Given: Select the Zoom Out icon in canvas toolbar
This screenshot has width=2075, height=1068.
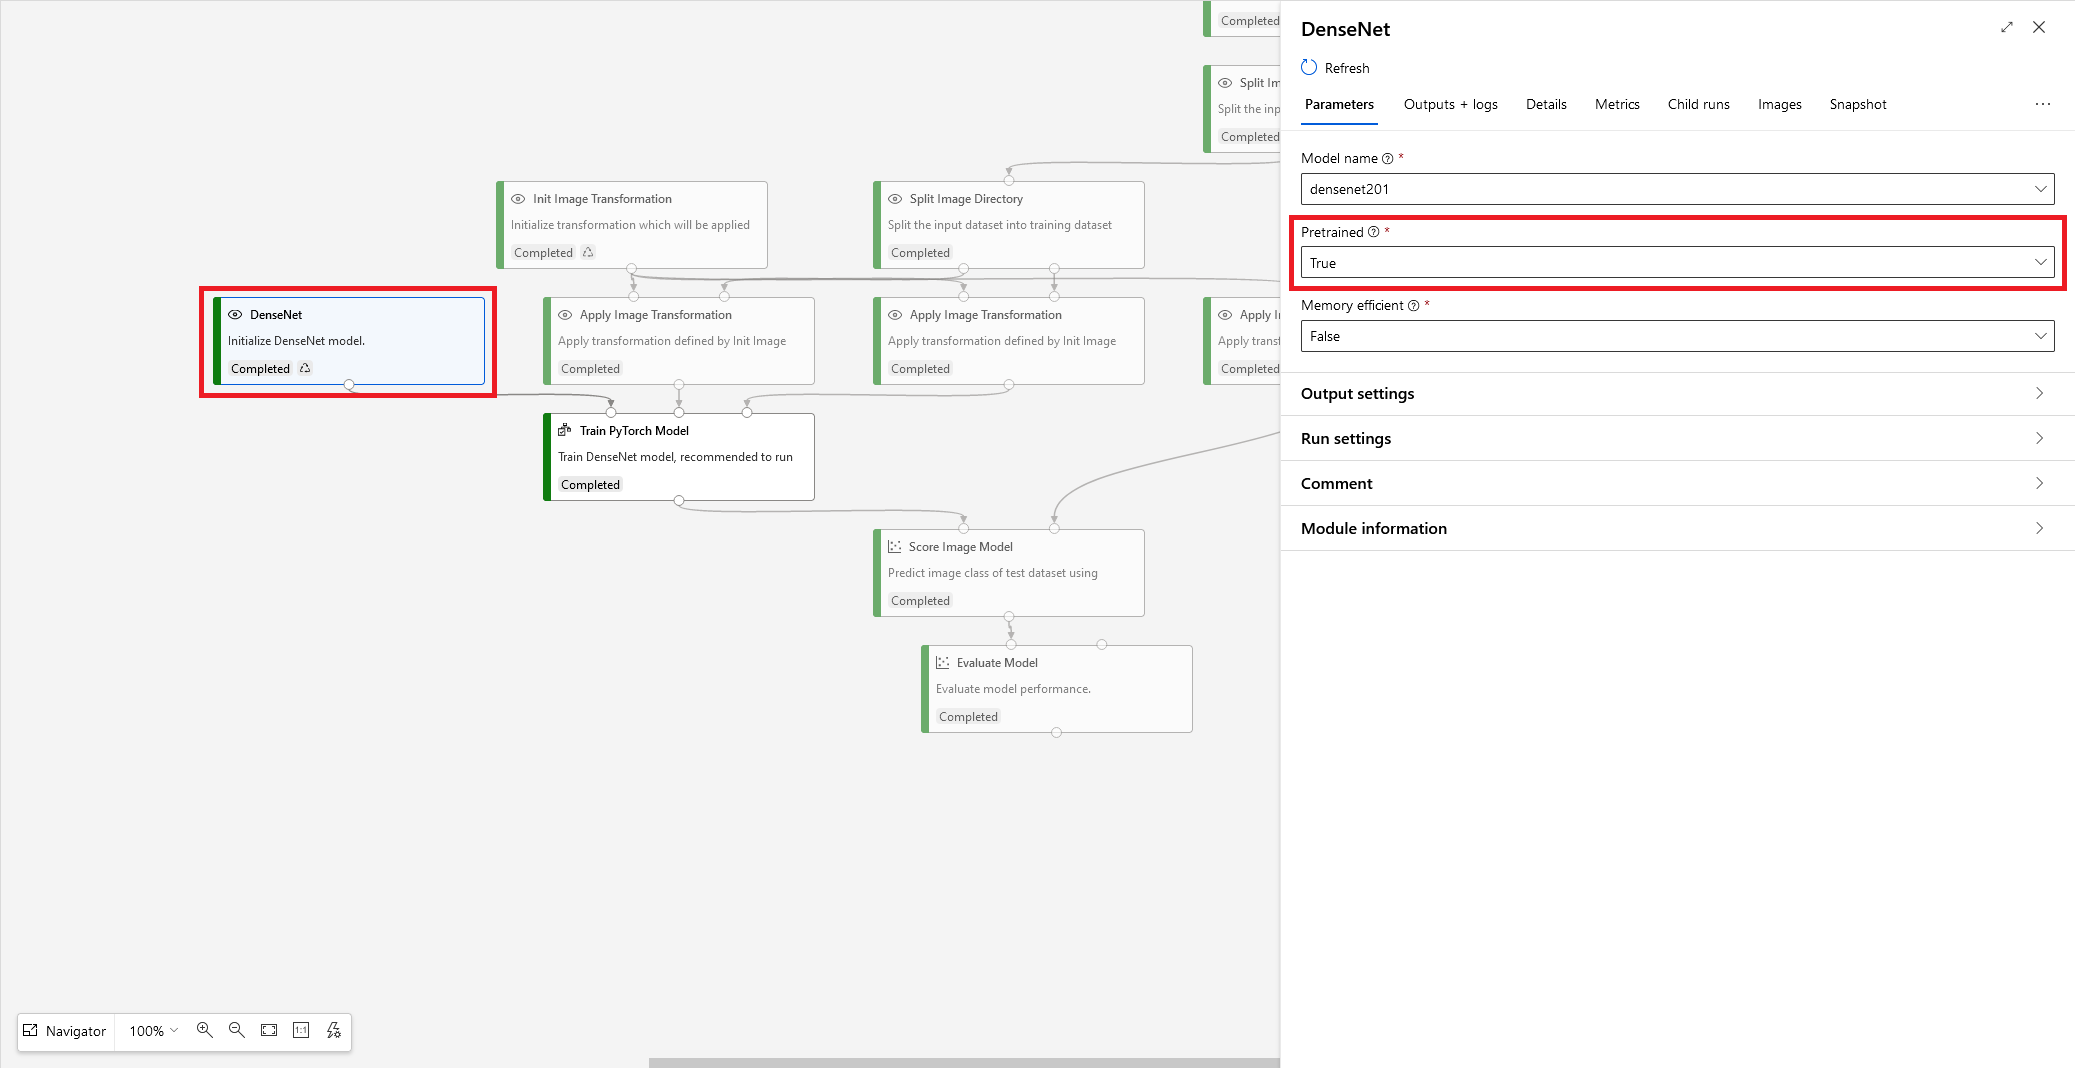Looking at the screenshot, I should pyautogui.click(x=236, y=1030).
